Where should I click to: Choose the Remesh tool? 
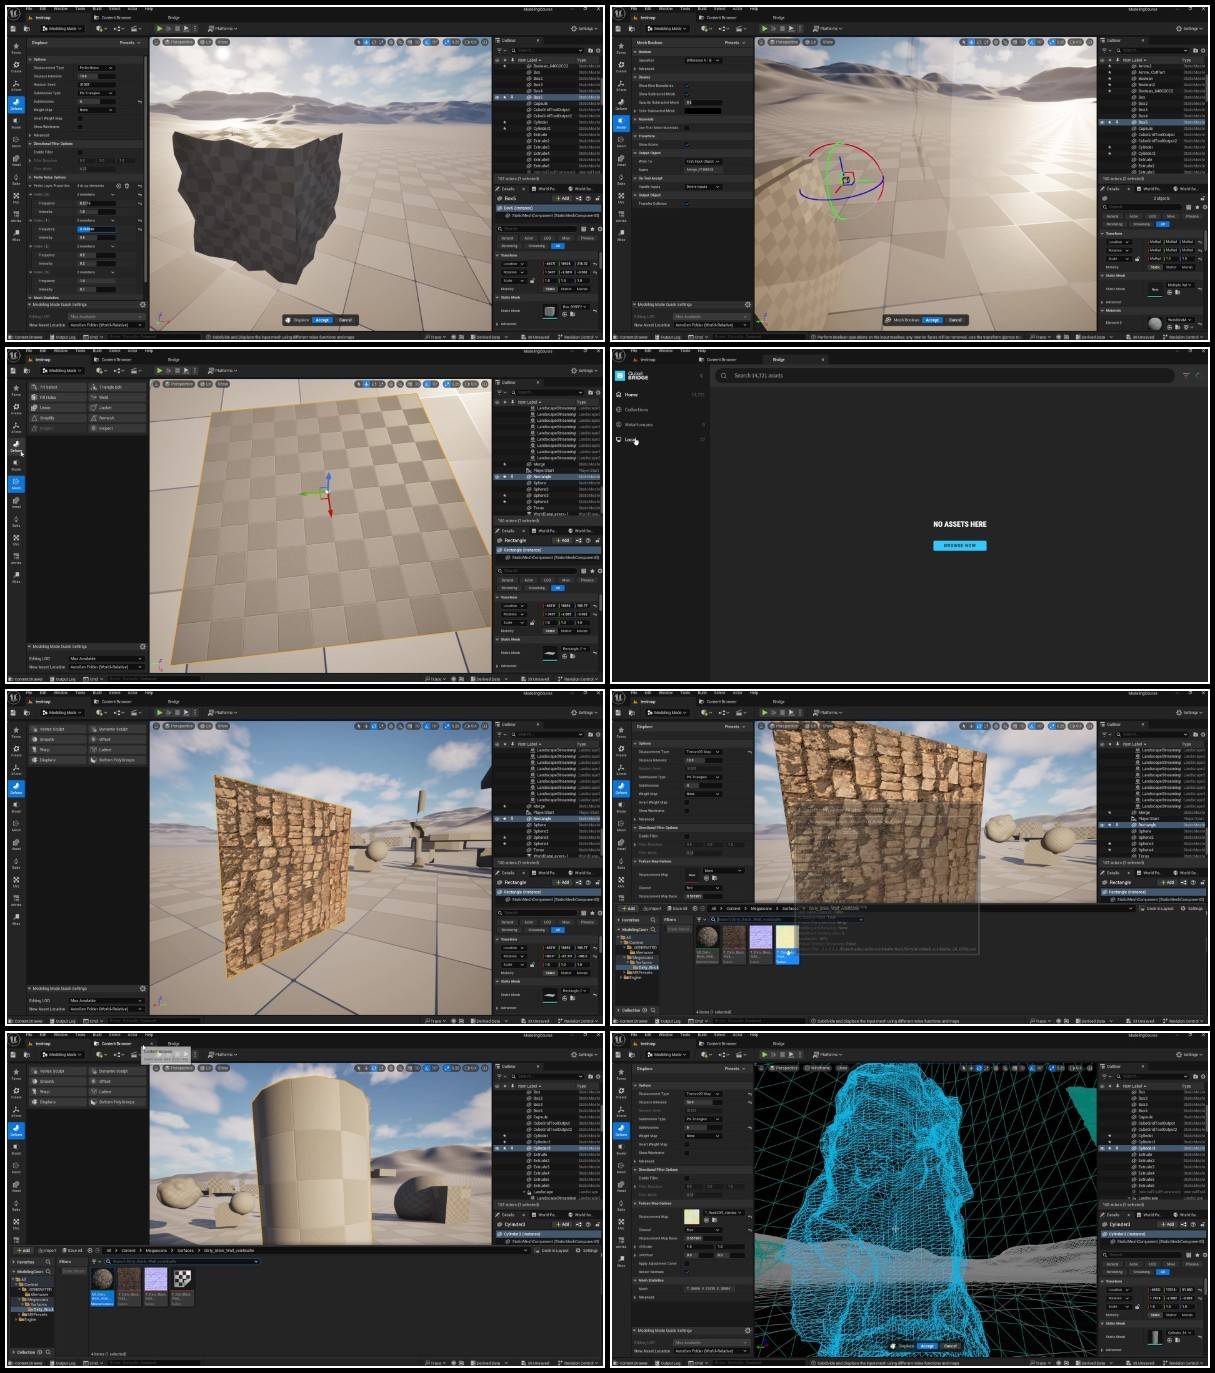(x=118, y=418)
